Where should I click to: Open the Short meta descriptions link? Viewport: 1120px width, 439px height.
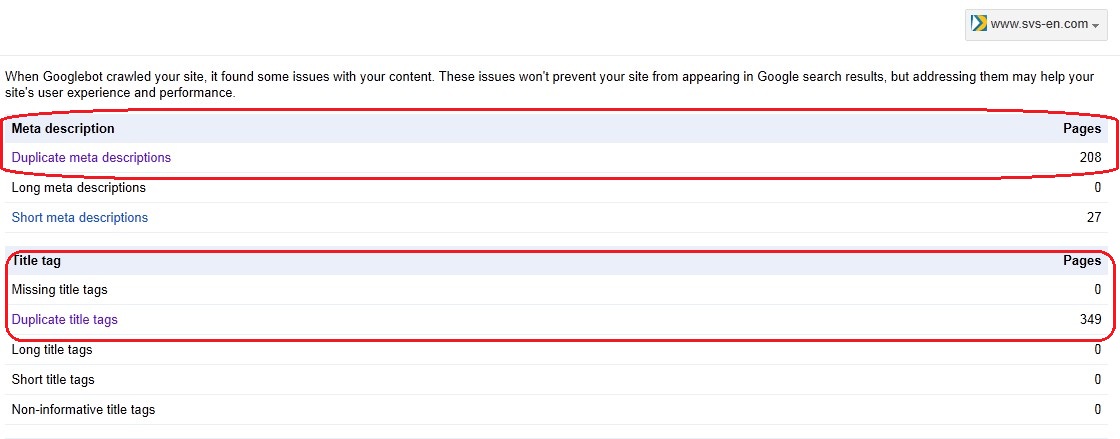point(80,218)
